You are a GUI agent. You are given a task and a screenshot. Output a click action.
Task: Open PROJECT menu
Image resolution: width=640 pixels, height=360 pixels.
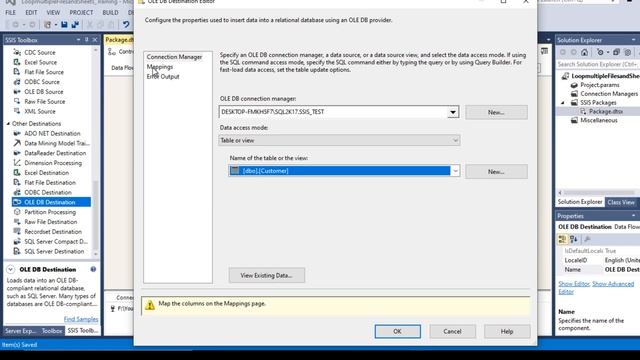coord(81,13)
